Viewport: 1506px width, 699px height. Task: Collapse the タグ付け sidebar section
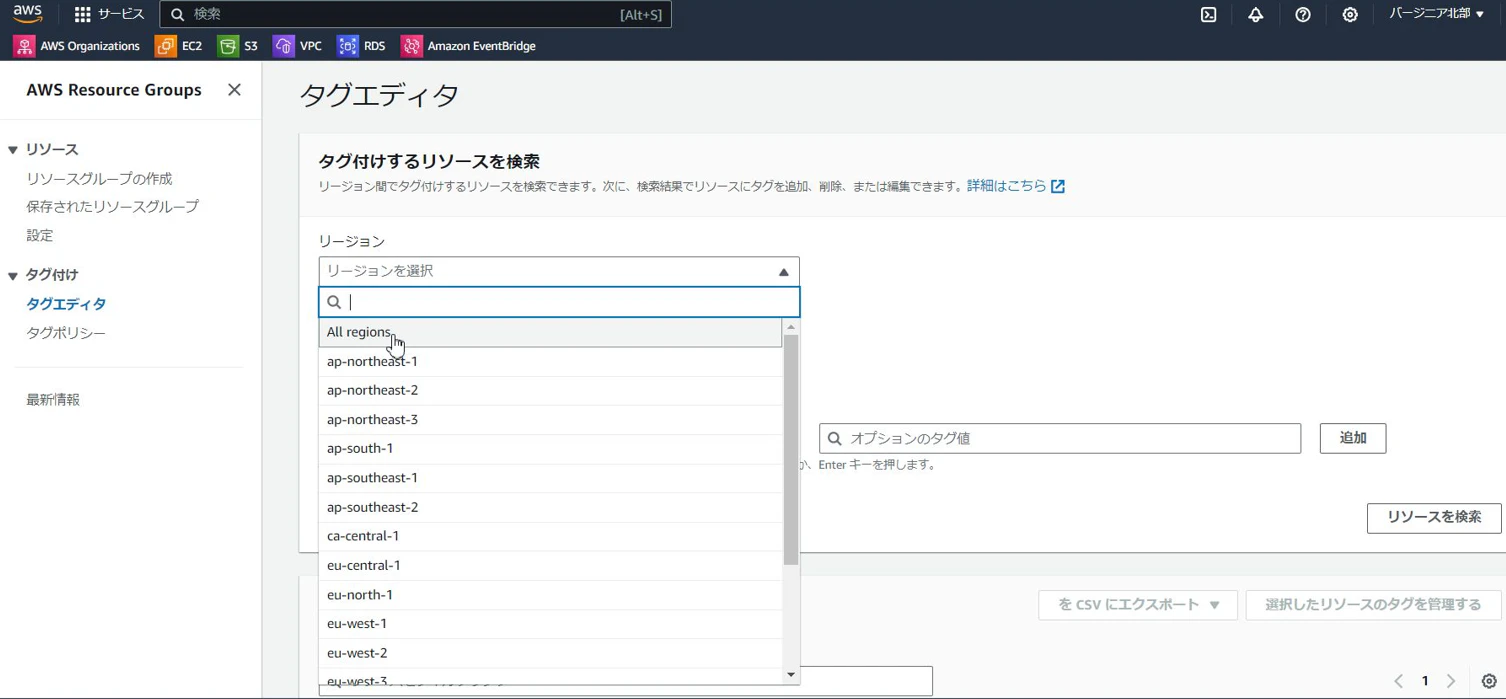click(13, 276)
